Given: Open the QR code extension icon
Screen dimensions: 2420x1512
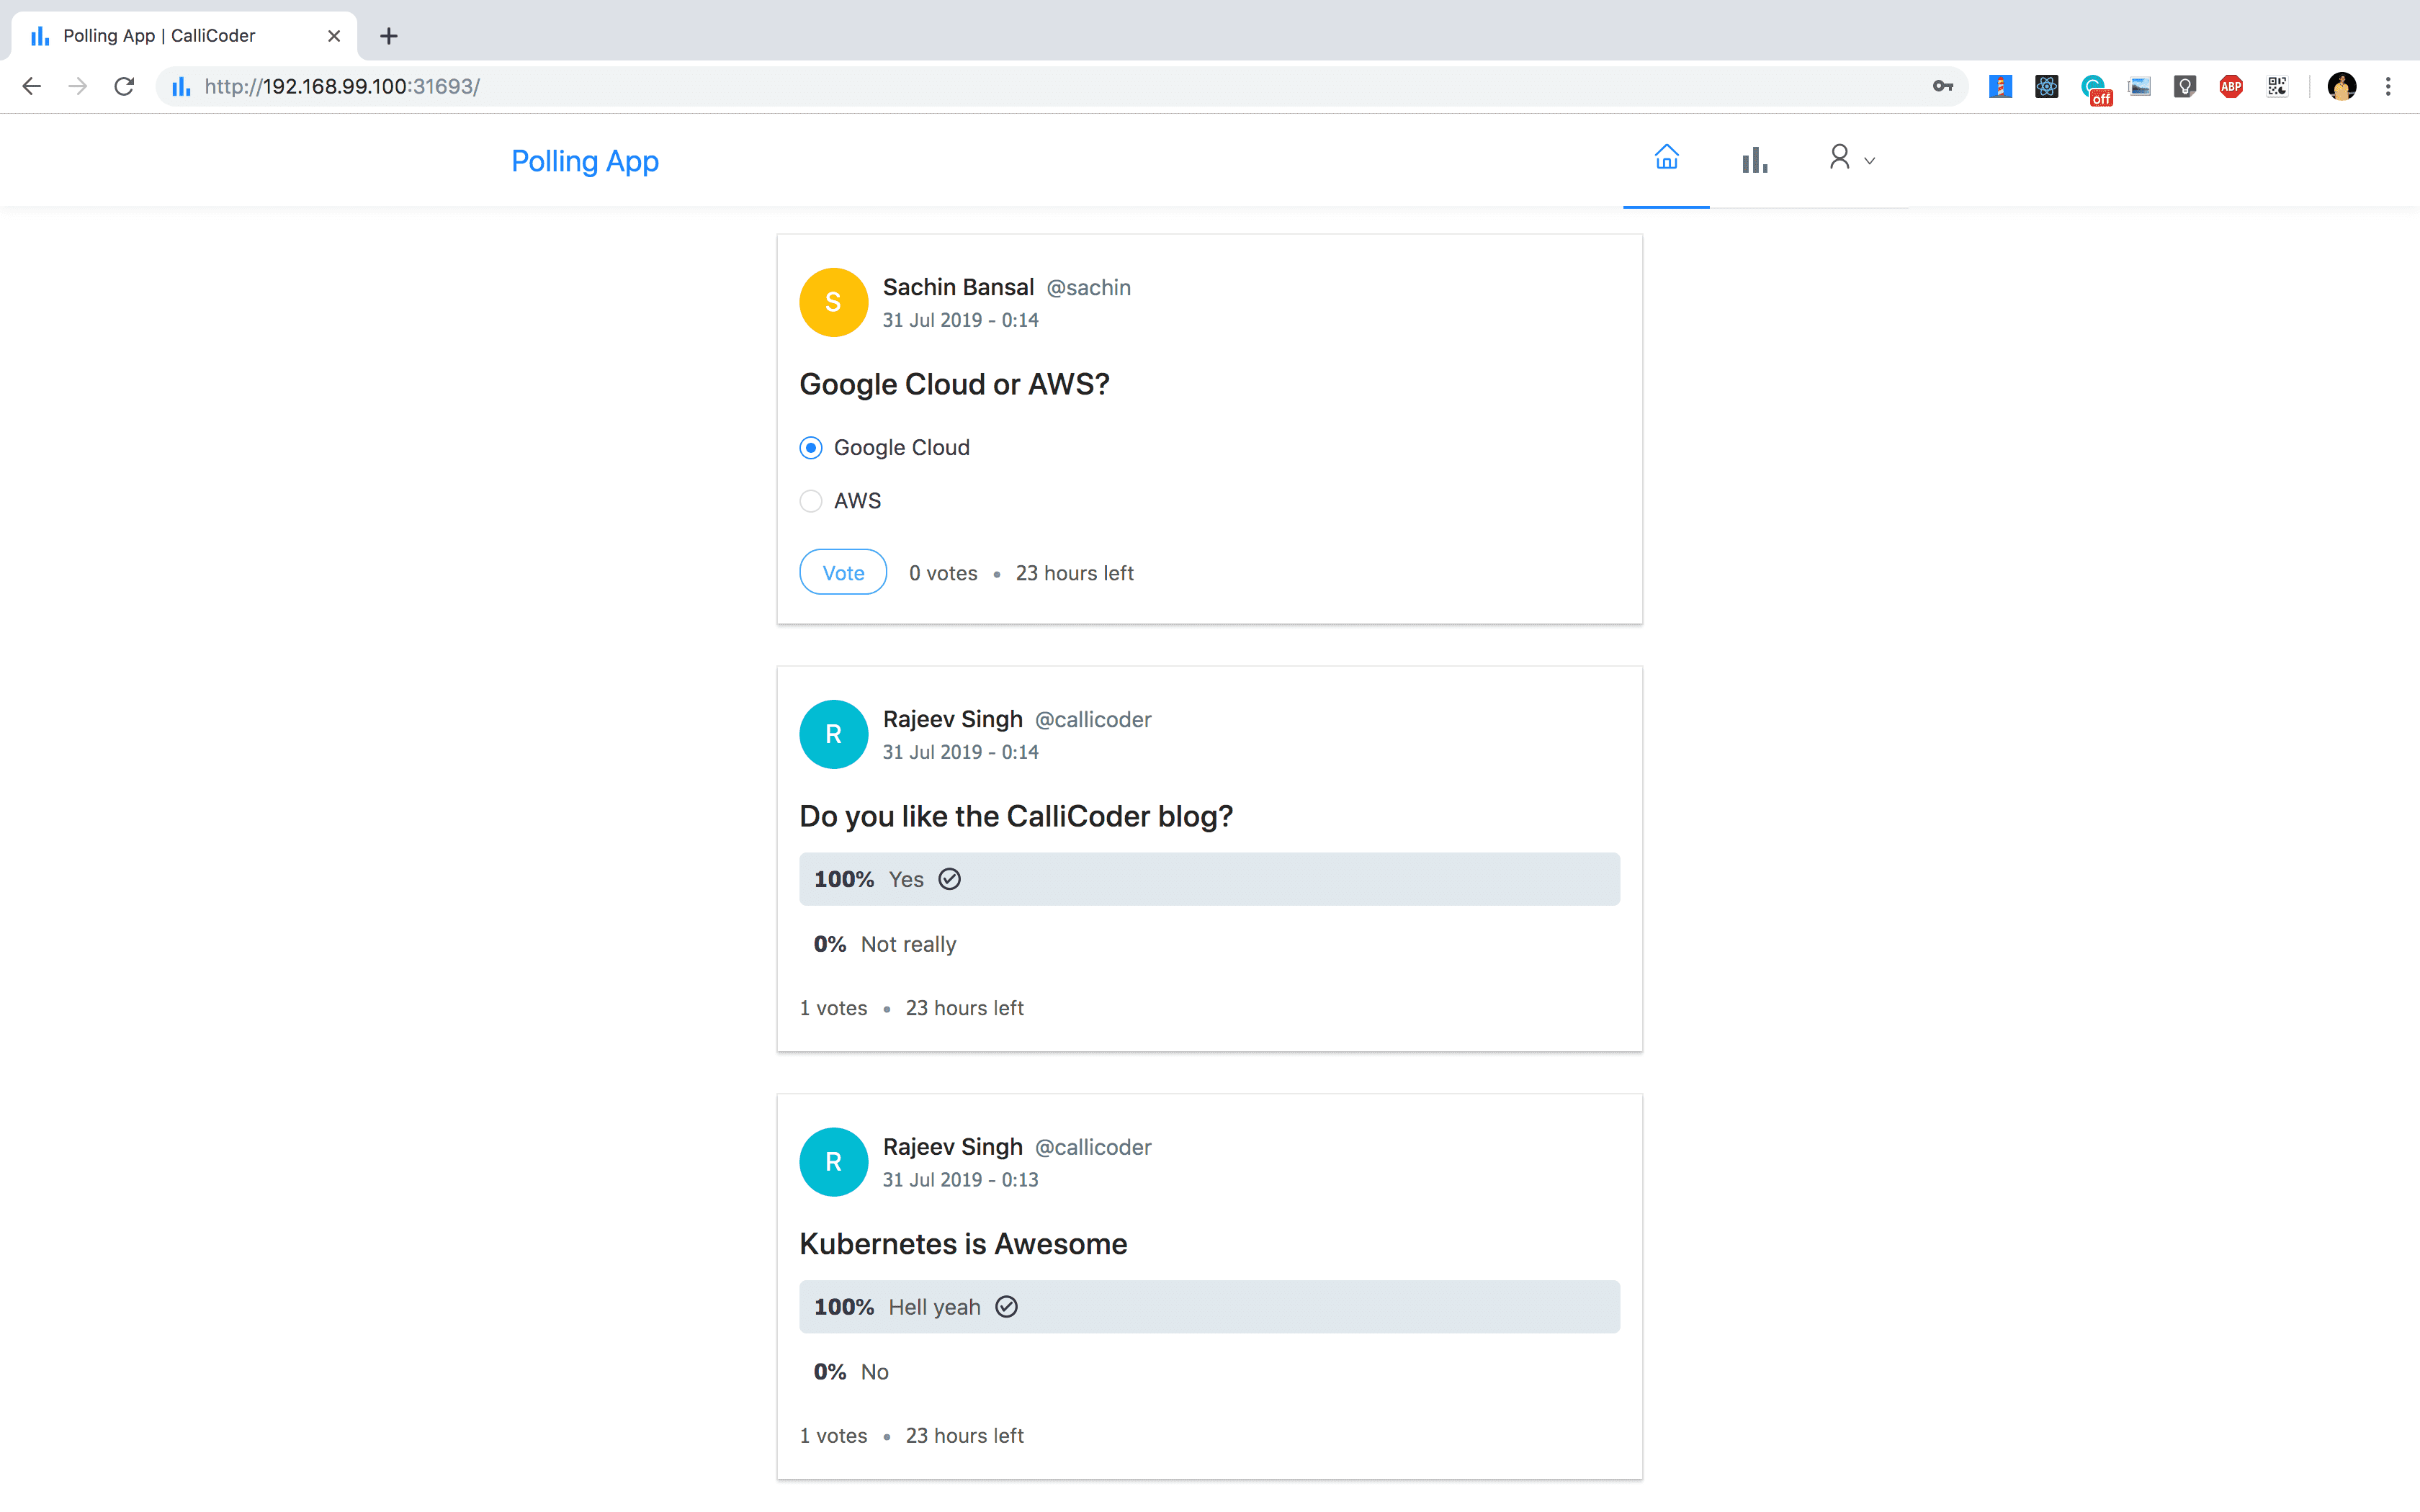Looking at the screenshot, I should [x=2277, y=86].
